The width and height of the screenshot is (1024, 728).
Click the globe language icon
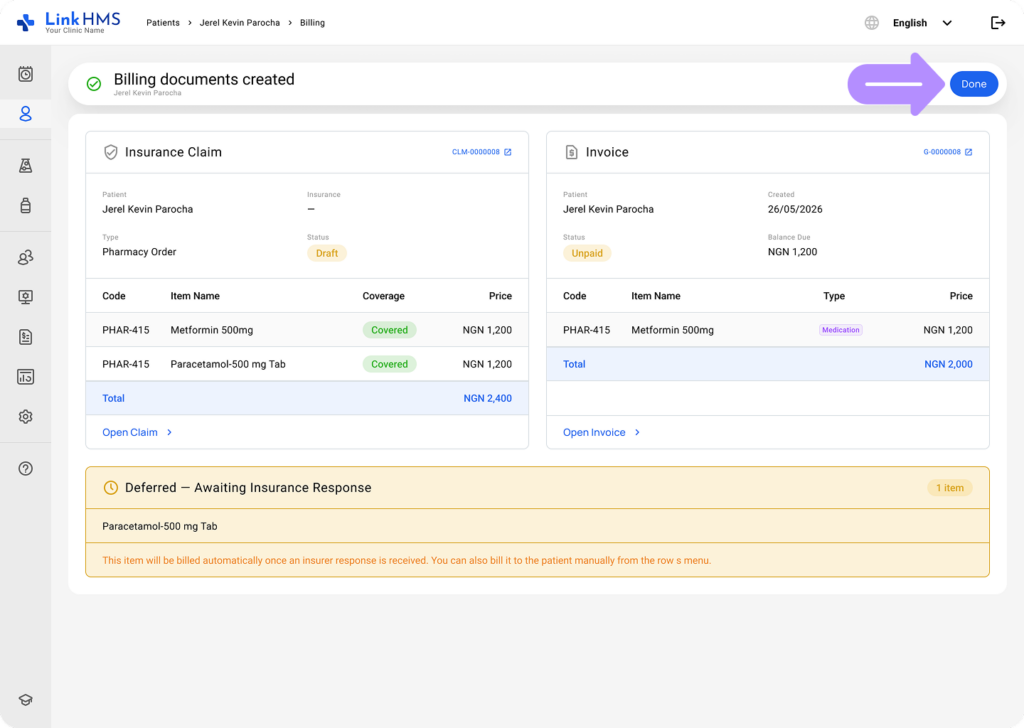tap(871, 23)
